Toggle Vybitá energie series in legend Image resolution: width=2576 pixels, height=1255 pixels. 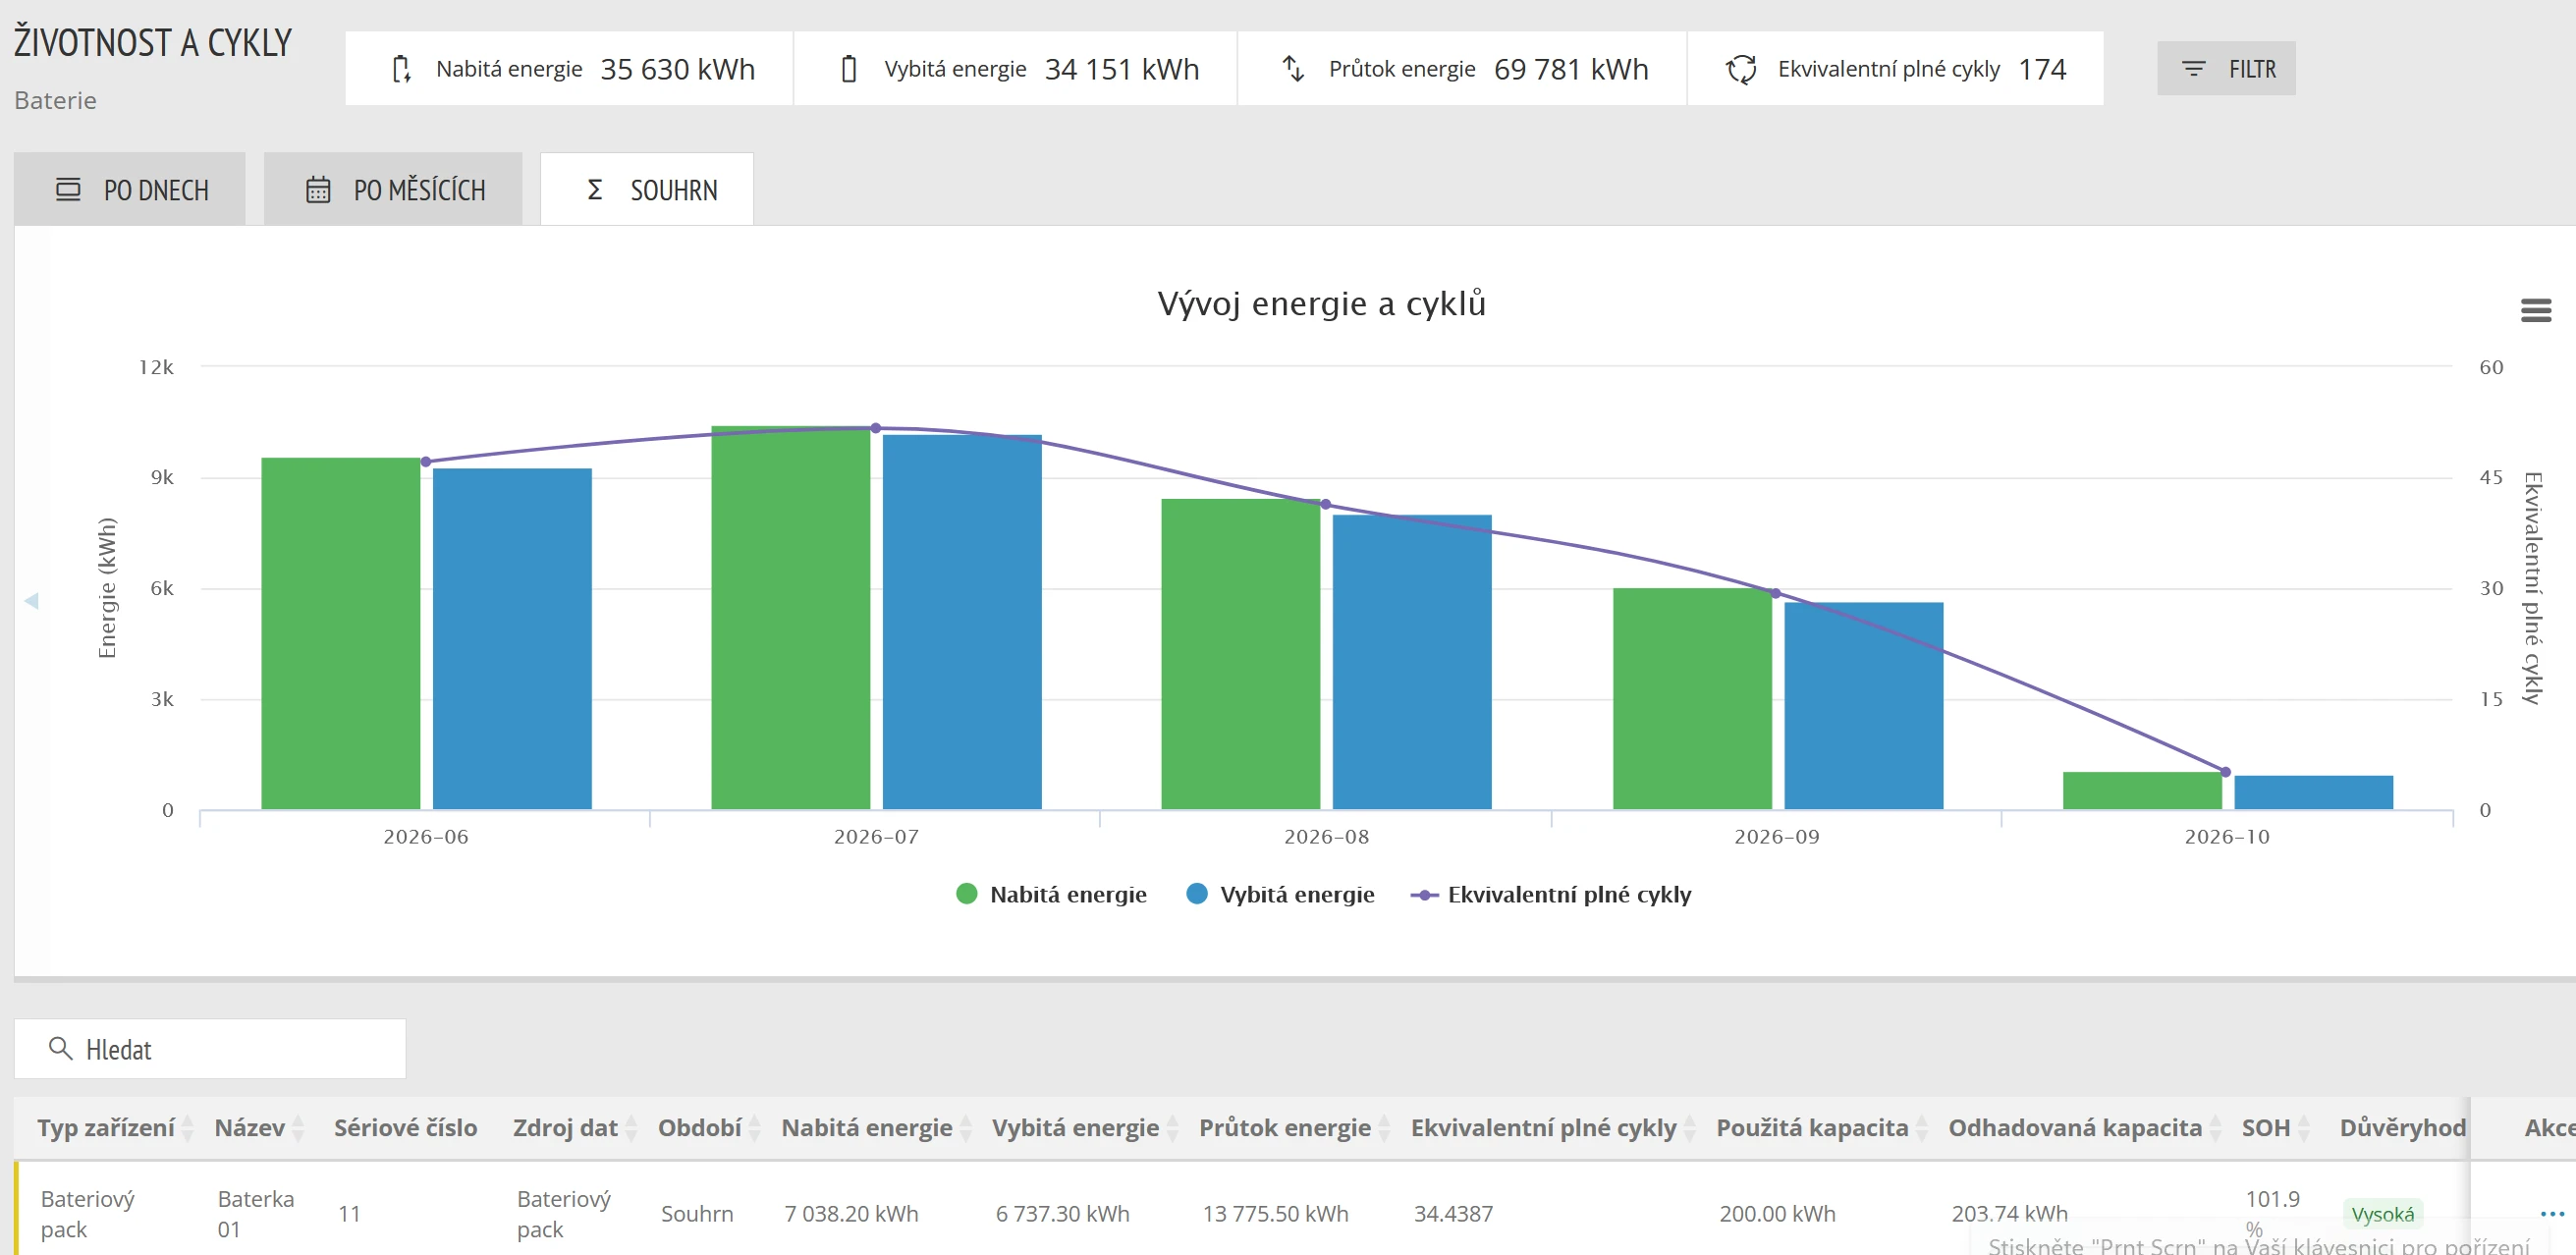[1279, 894]
